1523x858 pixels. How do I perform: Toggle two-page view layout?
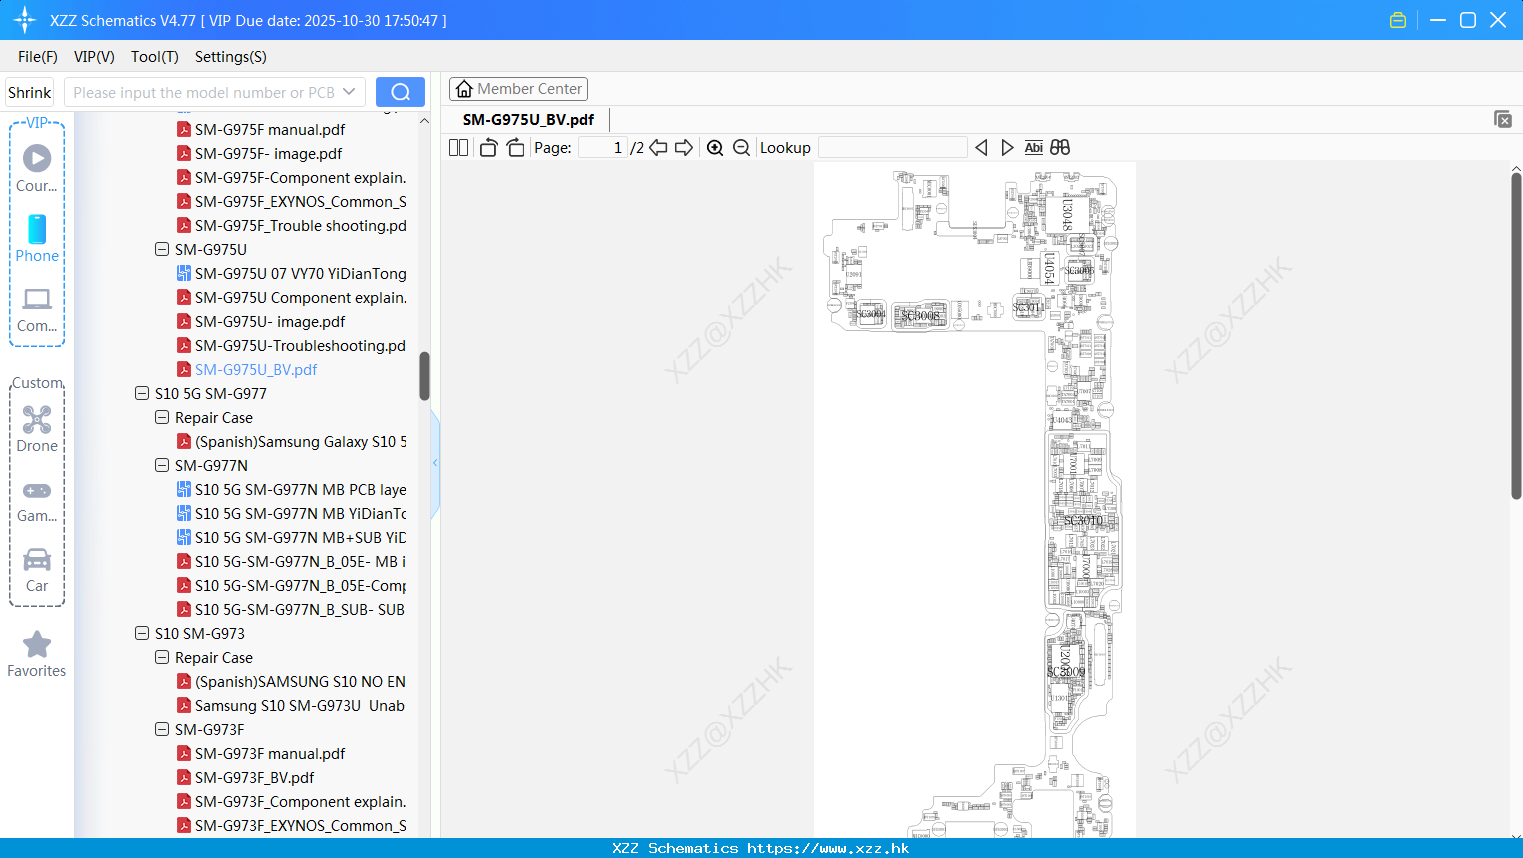pos(459,148)
